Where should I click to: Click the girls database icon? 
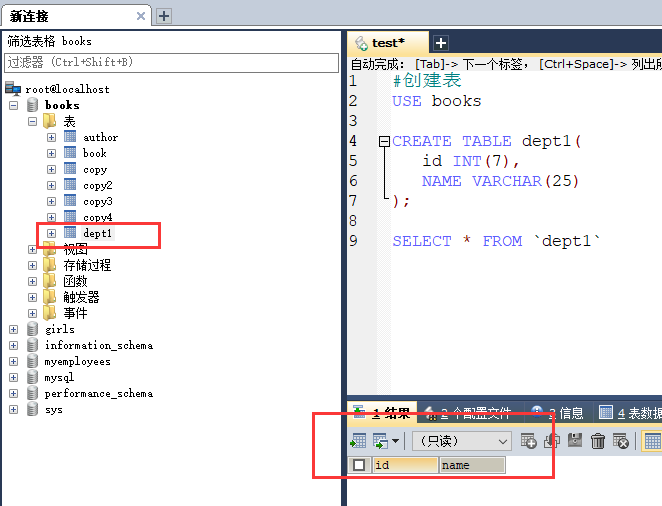pos(33,329)
